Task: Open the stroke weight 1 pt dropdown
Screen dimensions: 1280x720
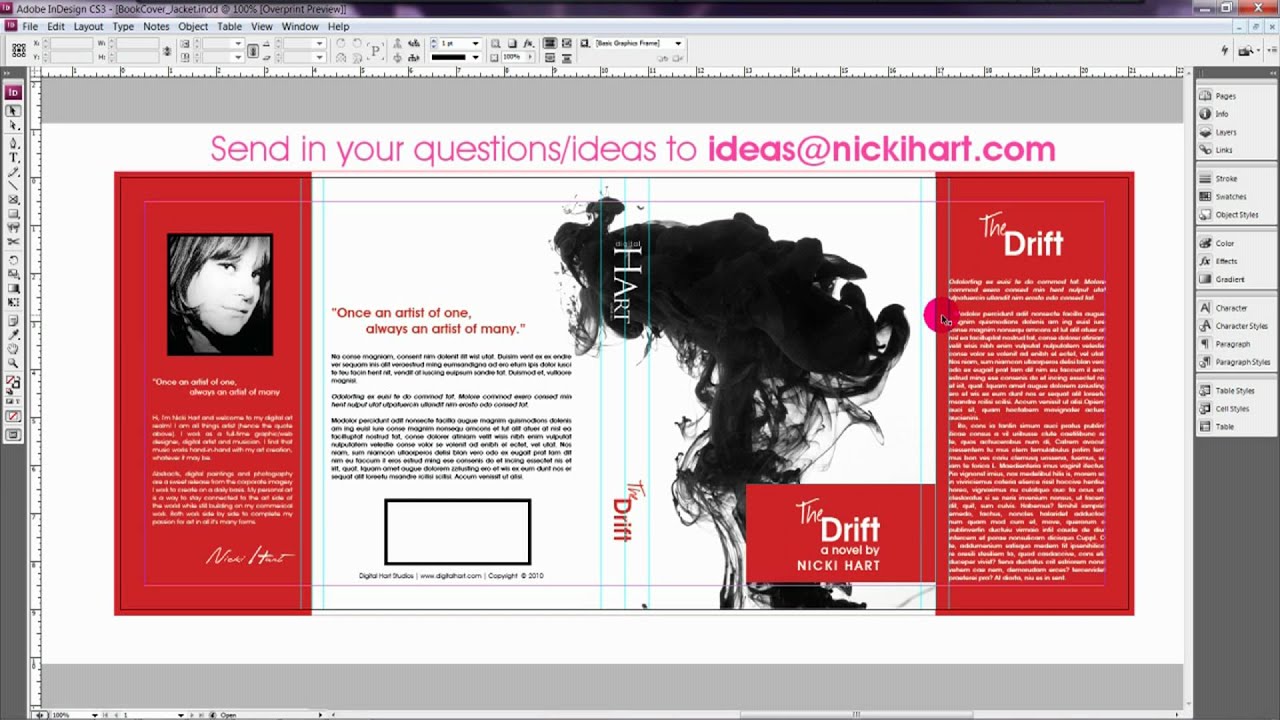Action: click(477, 43)
